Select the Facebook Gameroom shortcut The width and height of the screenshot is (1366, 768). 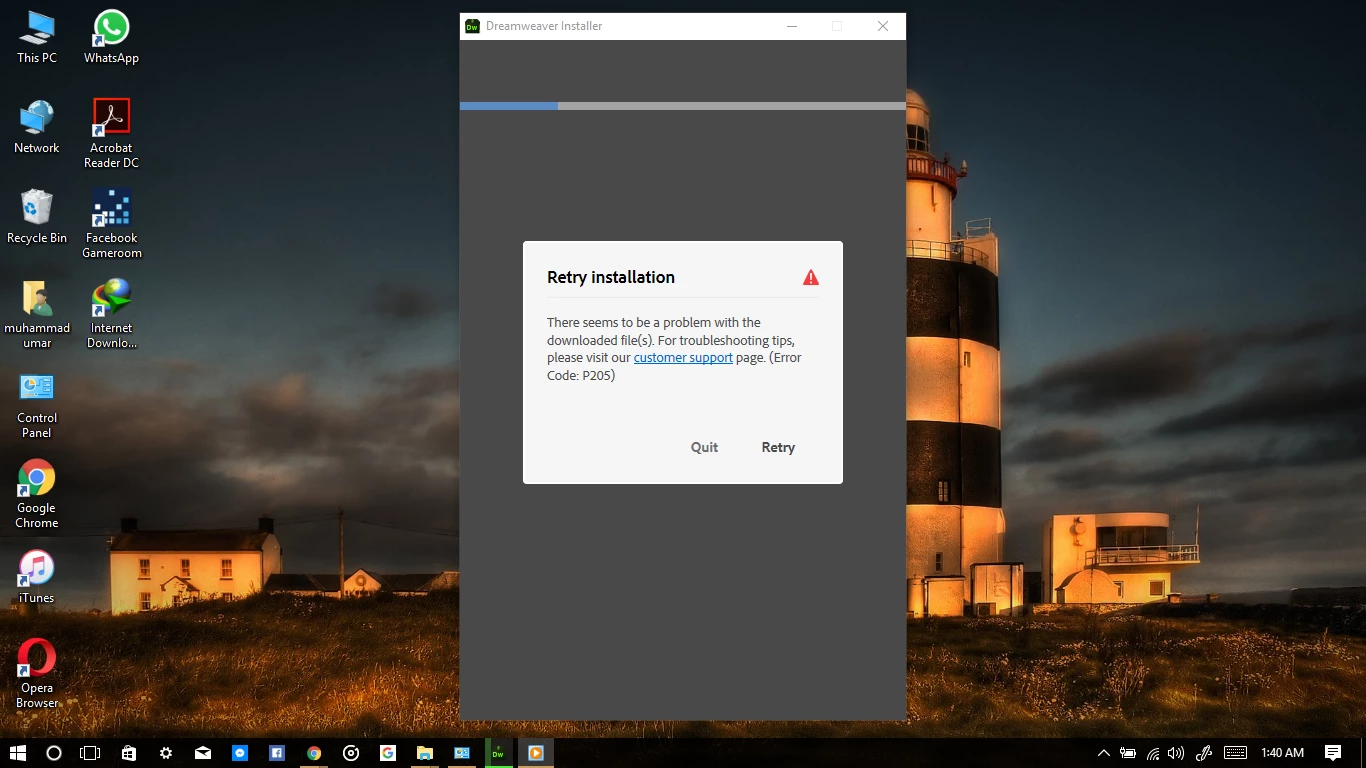[111, 223]
